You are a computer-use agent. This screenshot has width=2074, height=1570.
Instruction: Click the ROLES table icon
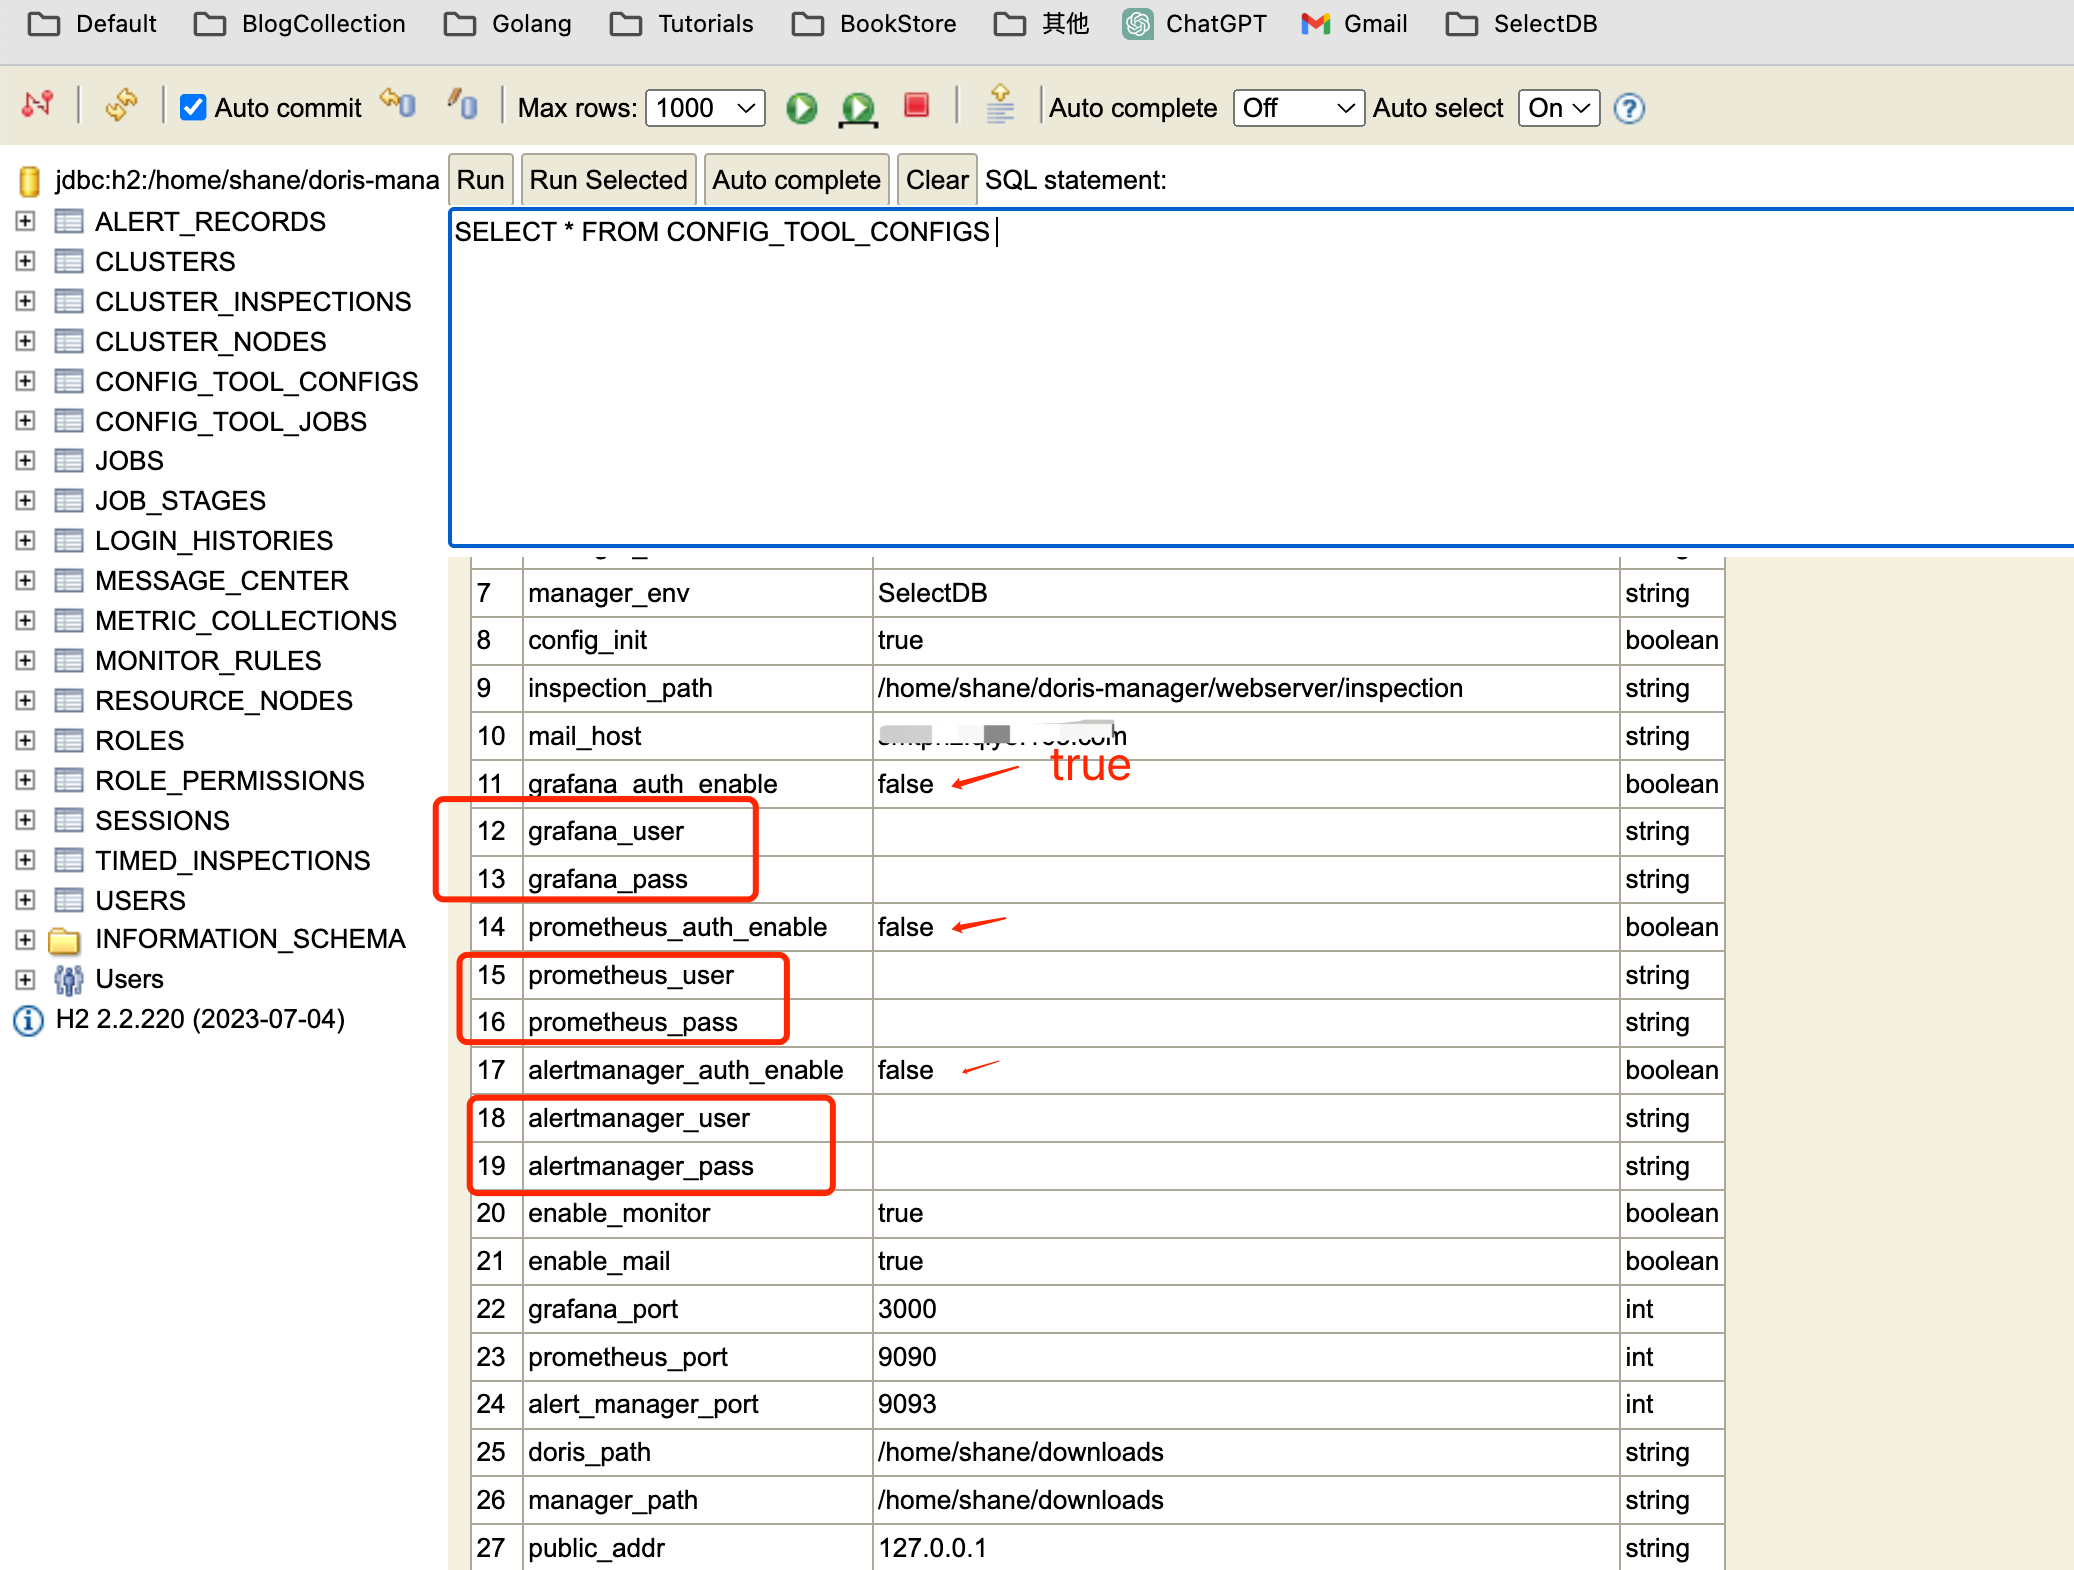[68, 740]
